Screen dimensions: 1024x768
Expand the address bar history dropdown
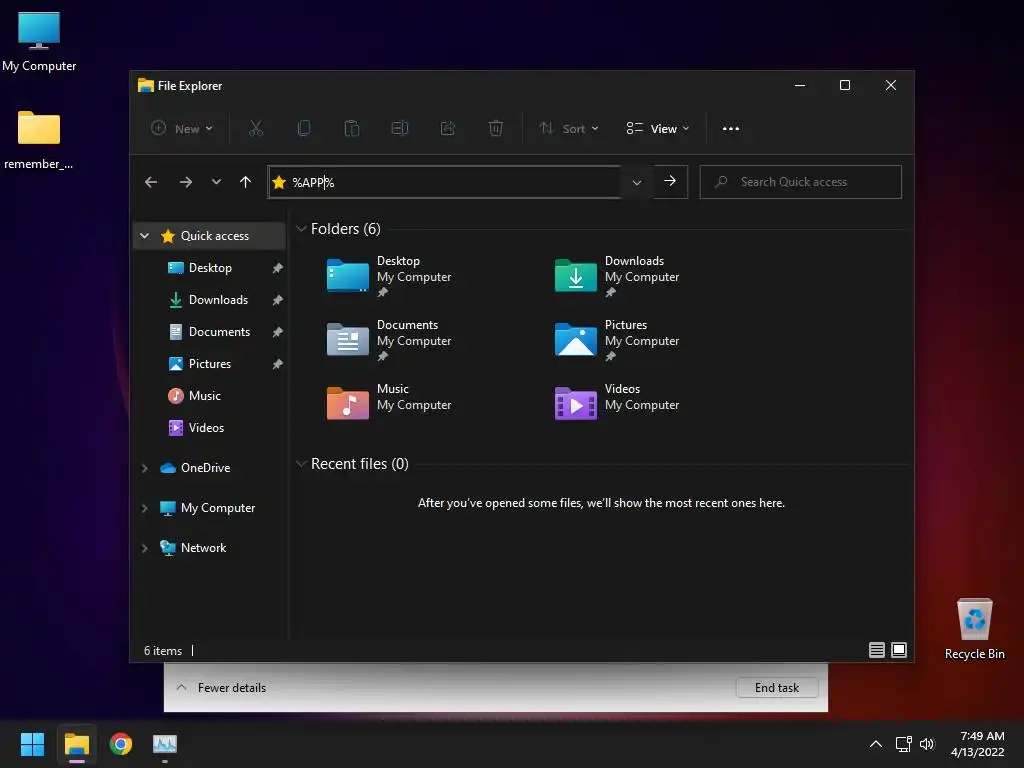637,183
